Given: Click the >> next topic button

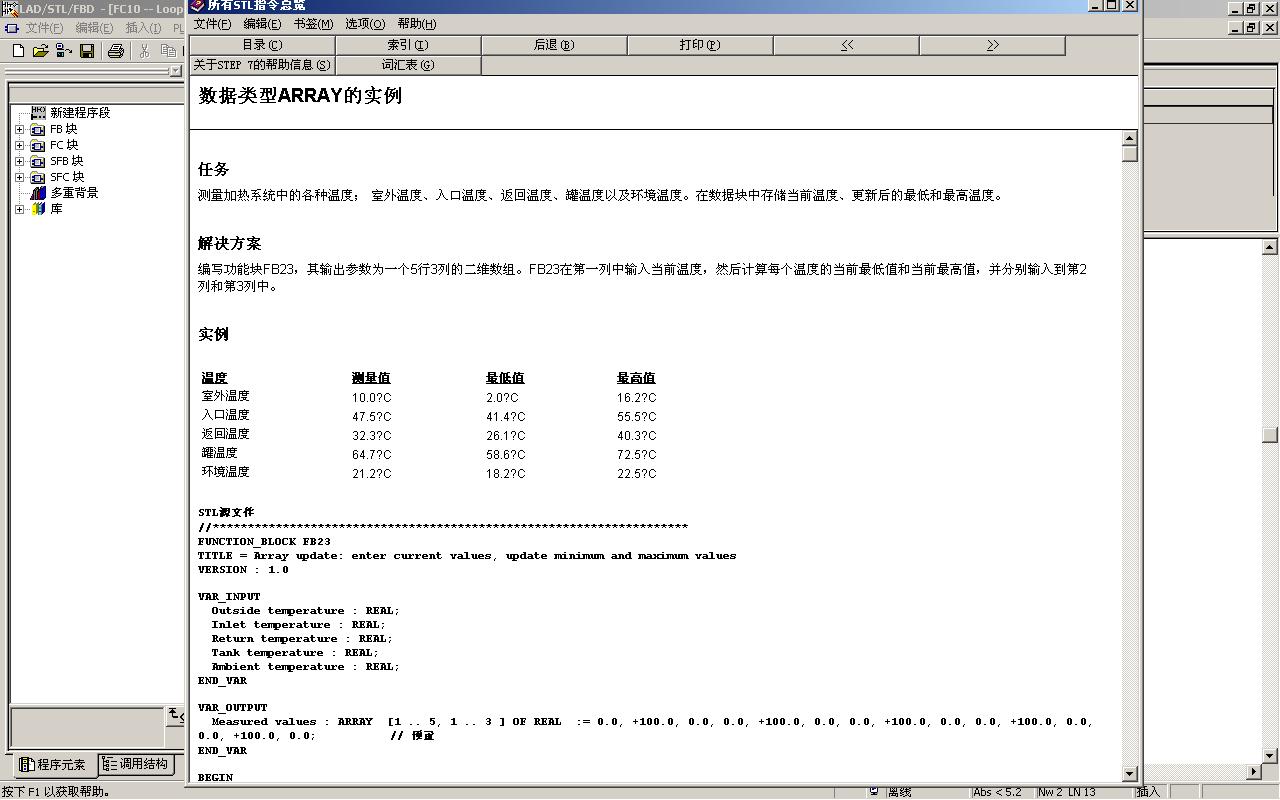Looking at the screenshot, I should pos(992,45).
